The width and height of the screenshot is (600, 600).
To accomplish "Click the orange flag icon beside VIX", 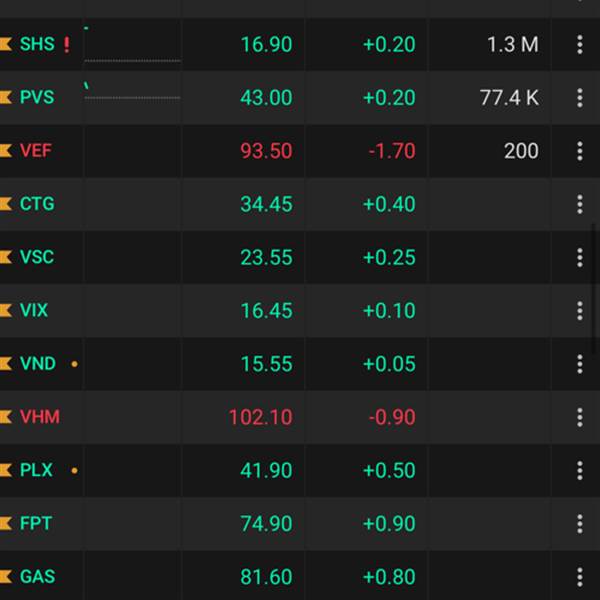I will click(x=7, y=311).
